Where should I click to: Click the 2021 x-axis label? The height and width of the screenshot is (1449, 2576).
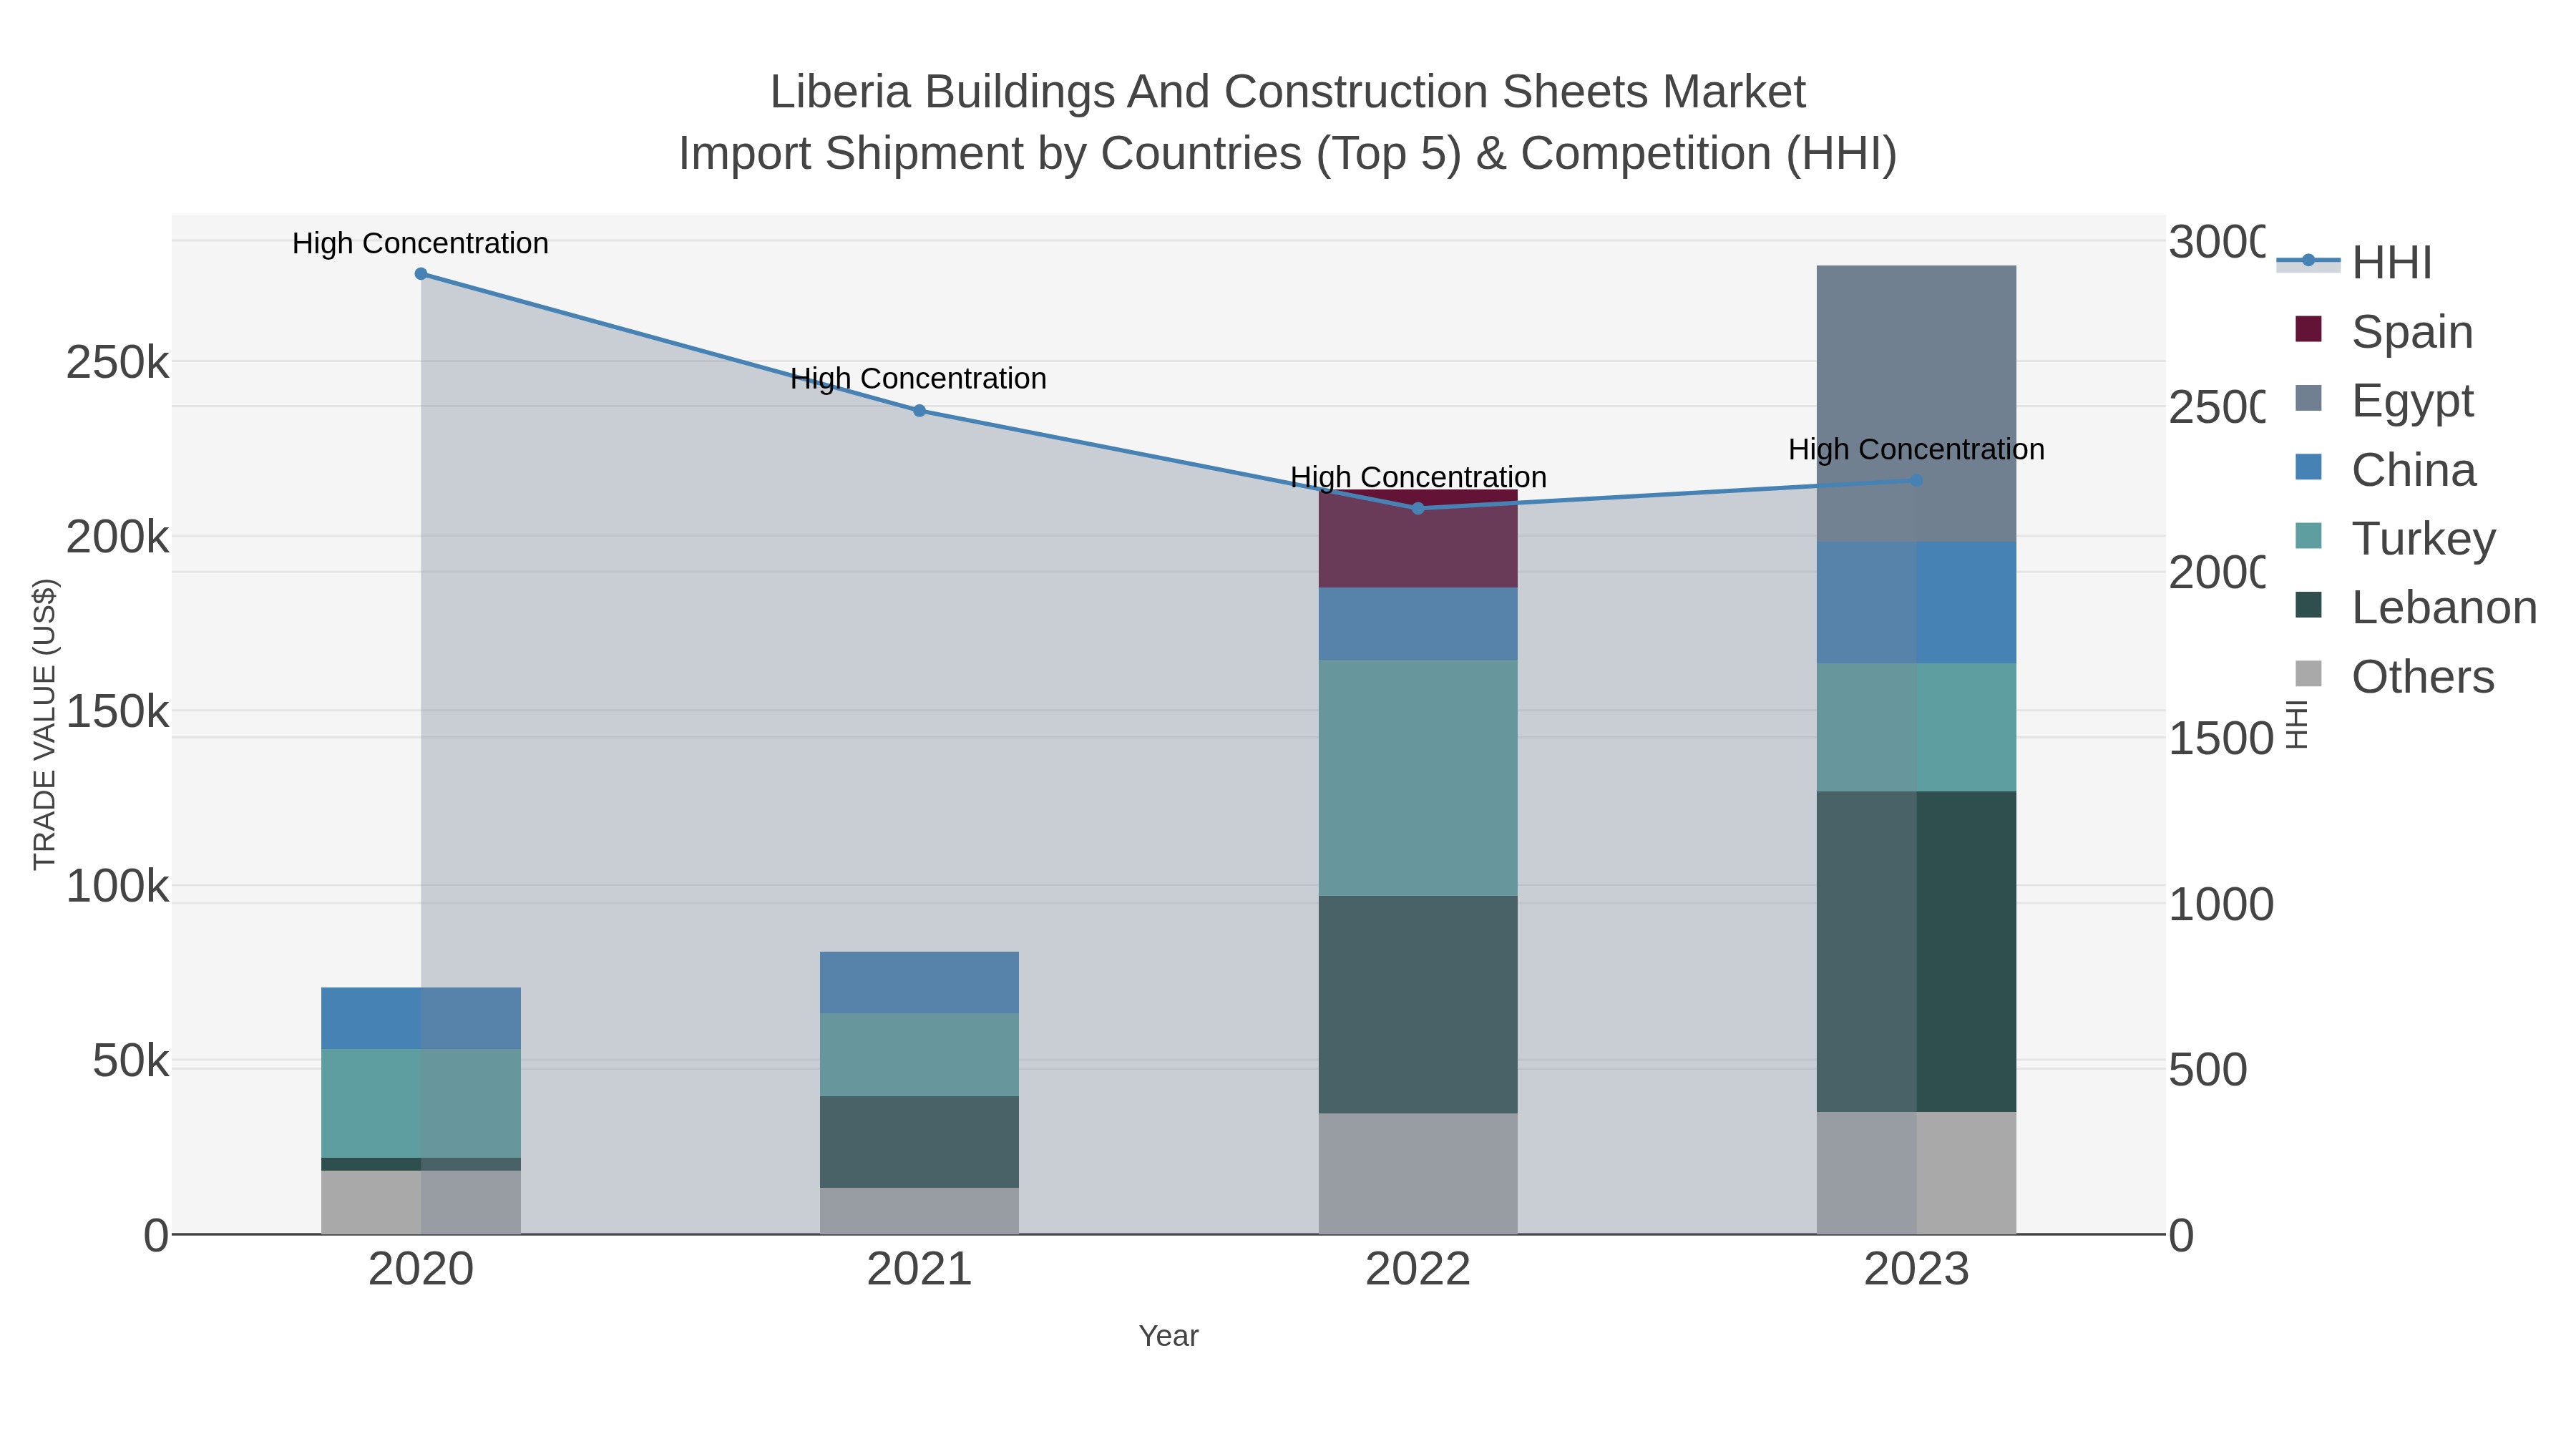[919, 1270]
